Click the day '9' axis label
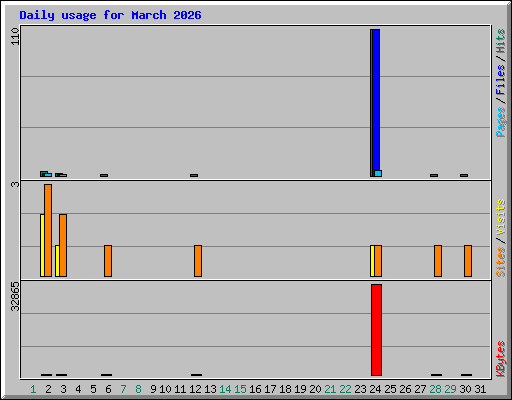Viewport: 512px width, 400px height. click(153, 389)
